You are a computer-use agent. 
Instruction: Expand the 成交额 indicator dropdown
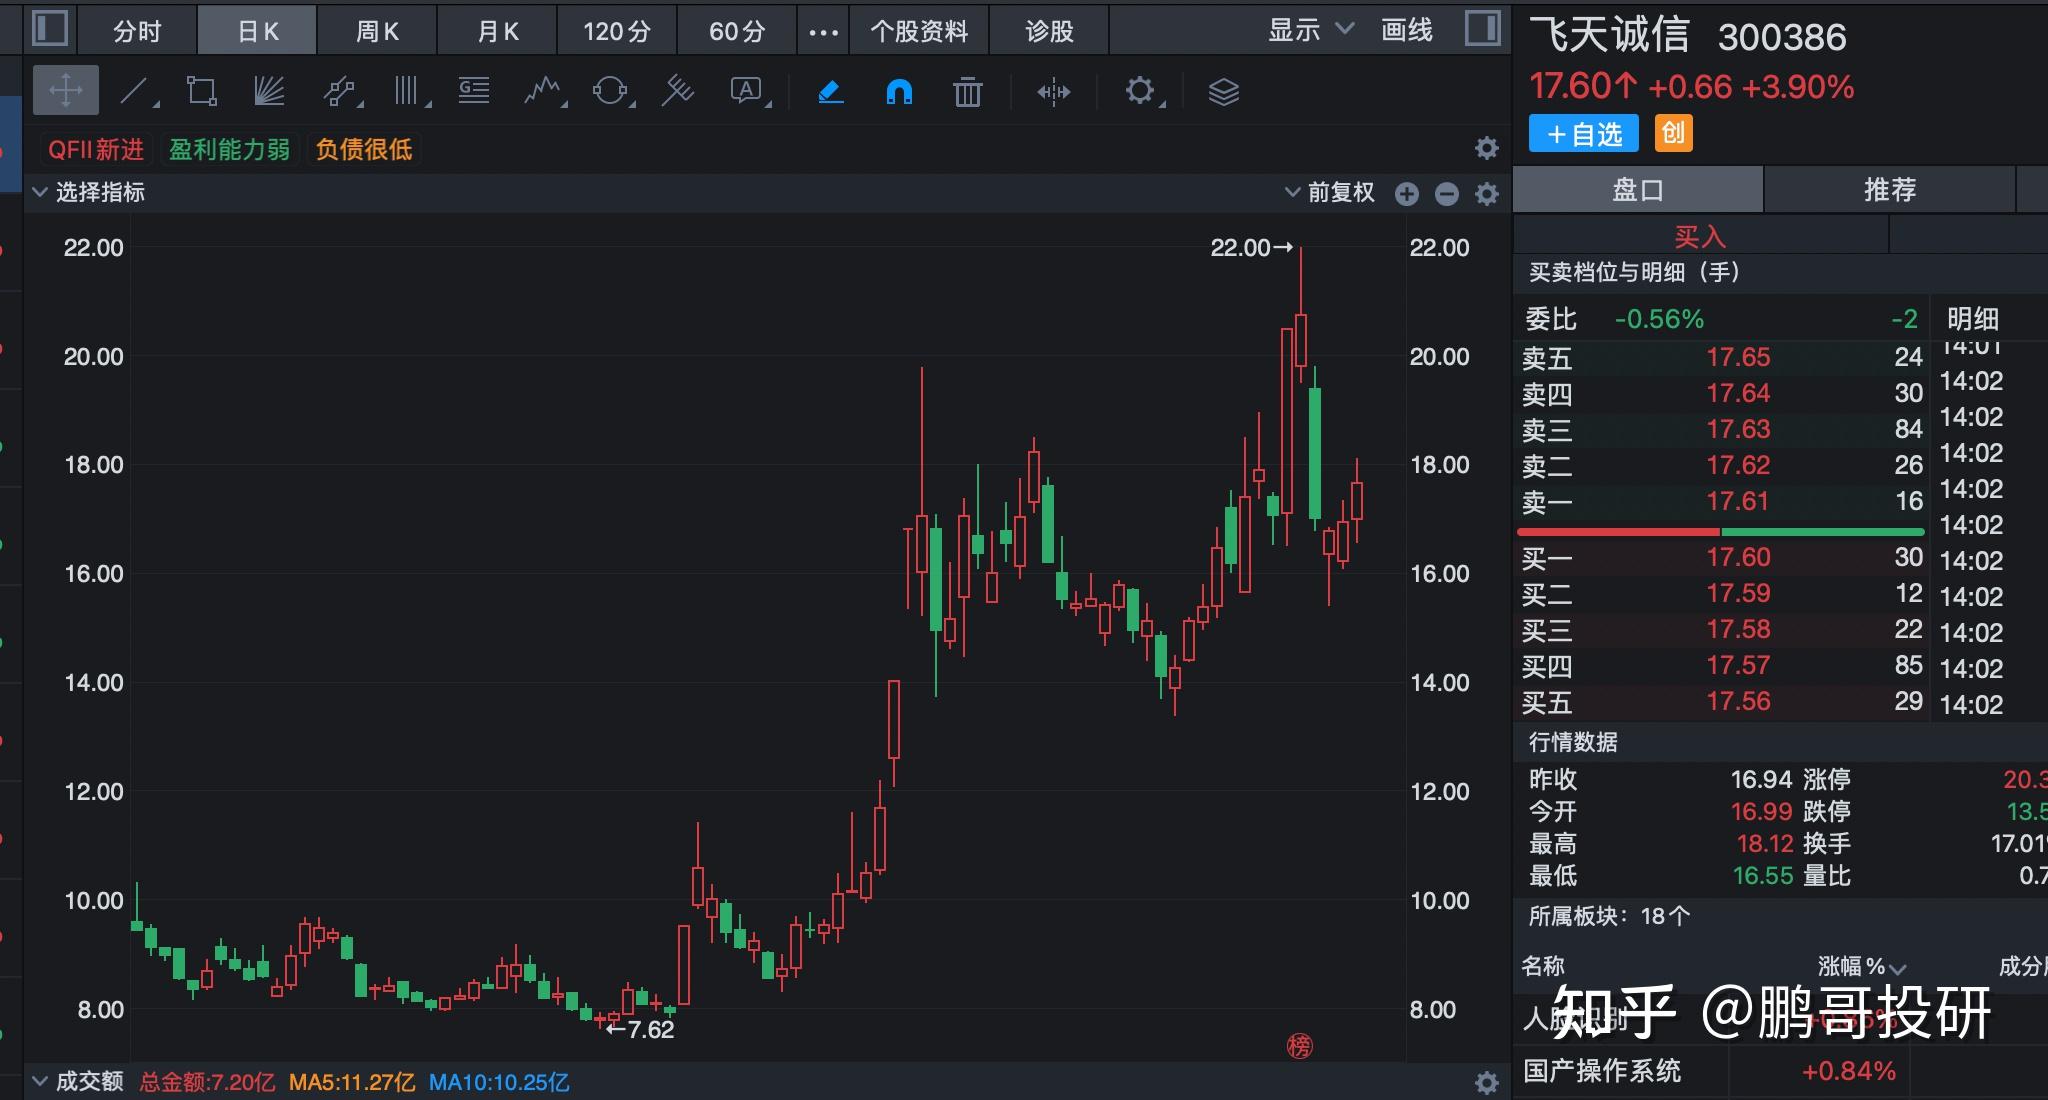point(78,1081)
